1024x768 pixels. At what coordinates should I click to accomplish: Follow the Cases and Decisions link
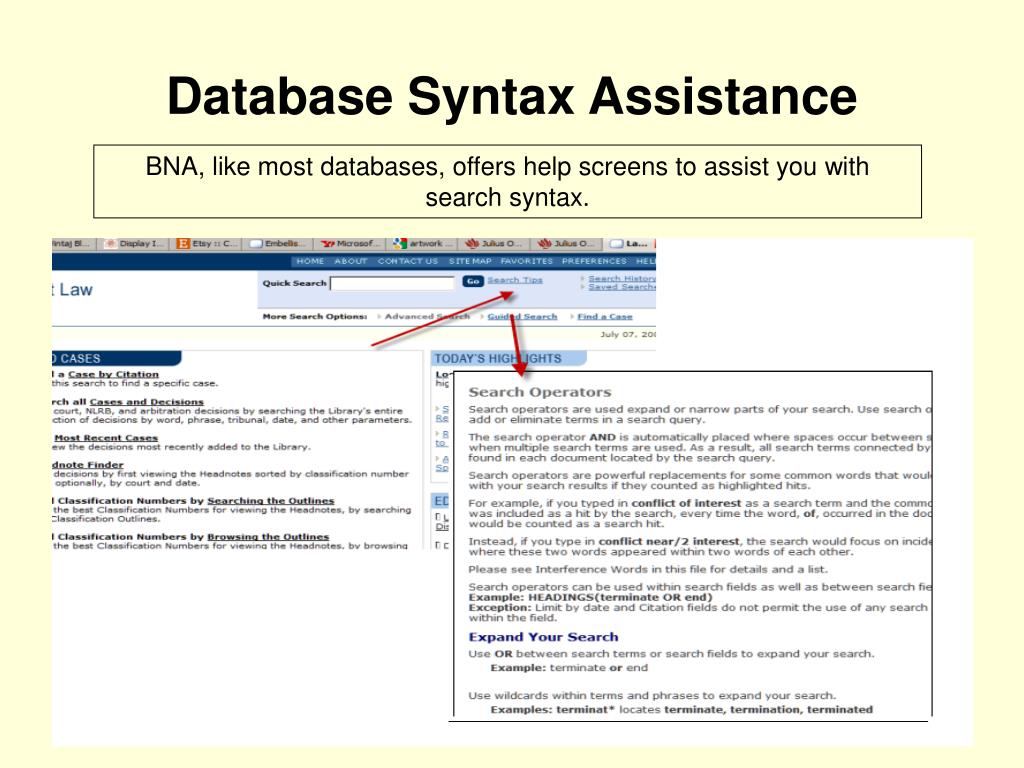pyautogui.click(x=146, y=402)
